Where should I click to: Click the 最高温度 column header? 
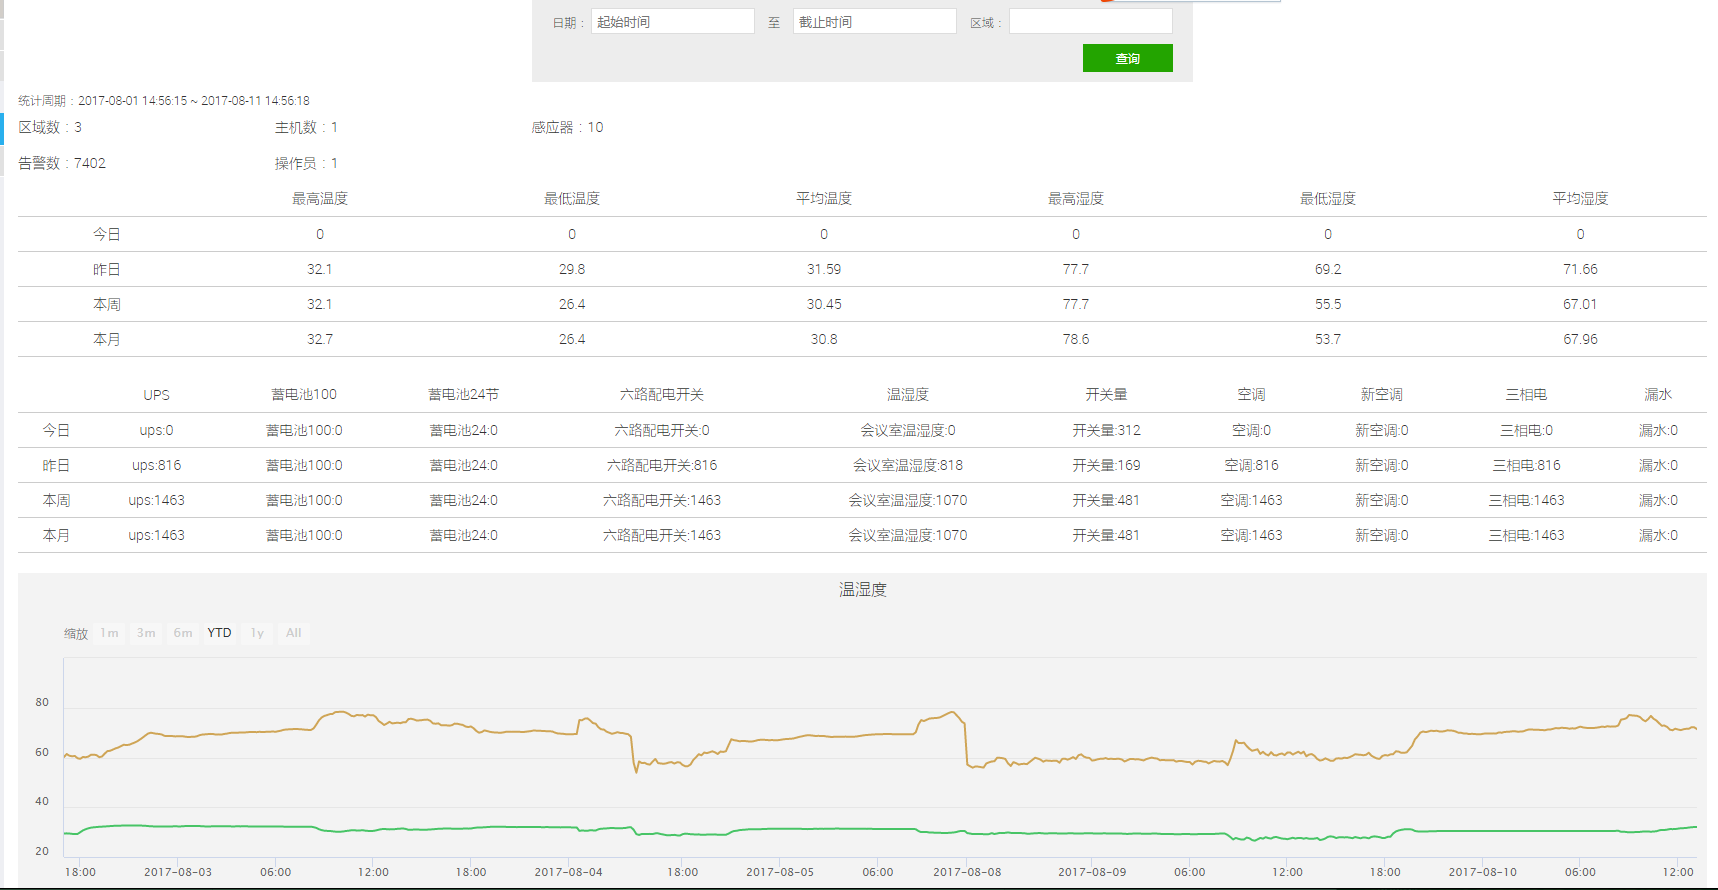320,199
